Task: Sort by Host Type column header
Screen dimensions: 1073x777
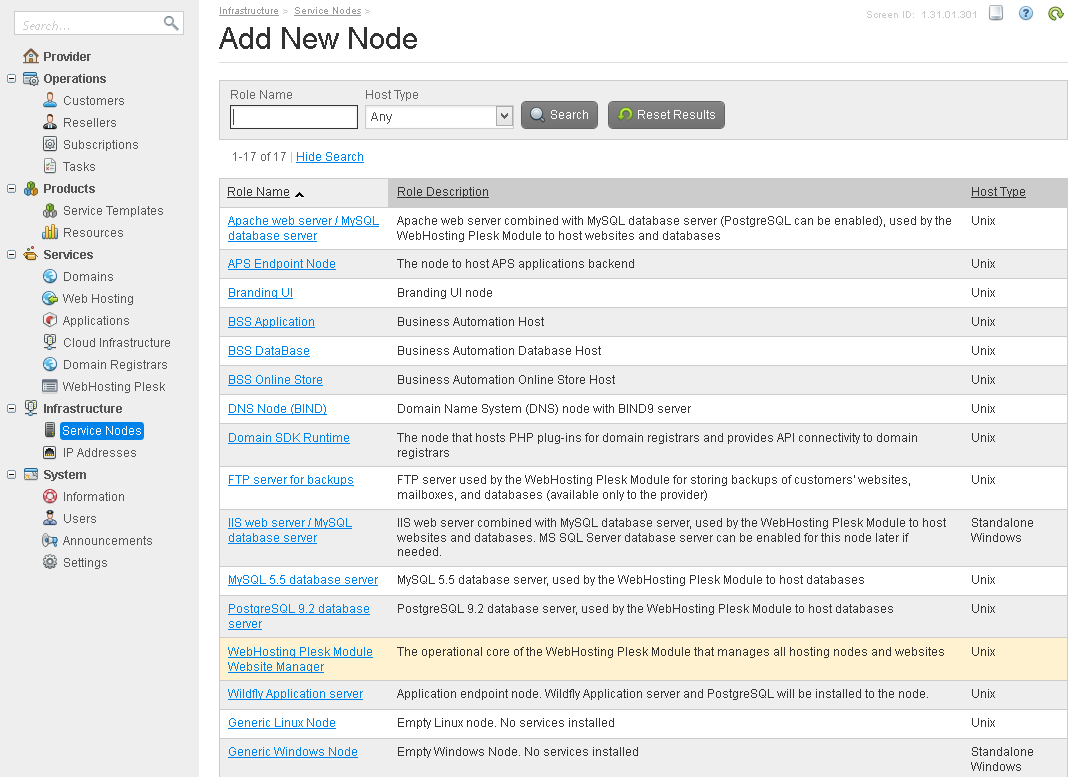Action: [x=998, y=192]
